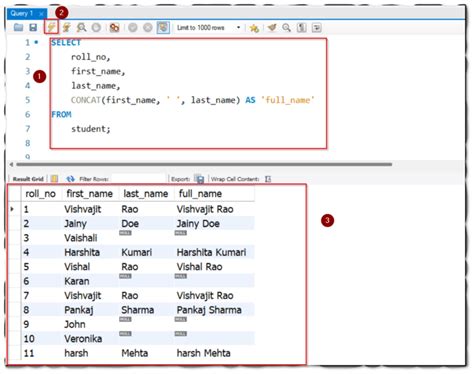Select the first_name column header
Screen dimensions: 474x374
click(x=90, y=194)
